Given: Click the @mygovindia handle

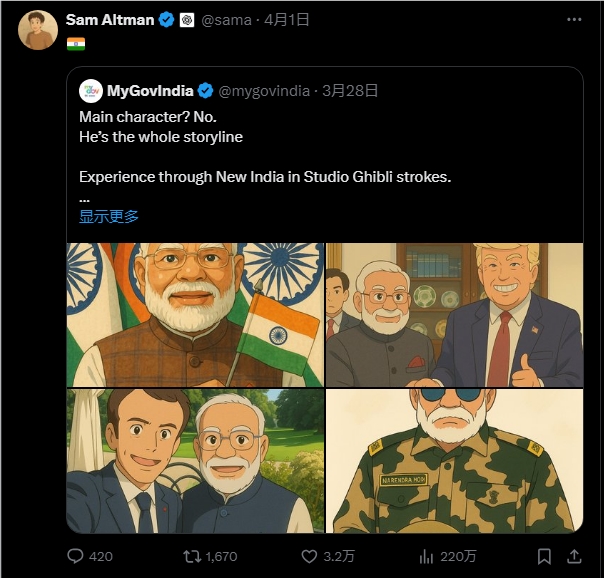Looking at the screenshot, I should pos(264,91).
